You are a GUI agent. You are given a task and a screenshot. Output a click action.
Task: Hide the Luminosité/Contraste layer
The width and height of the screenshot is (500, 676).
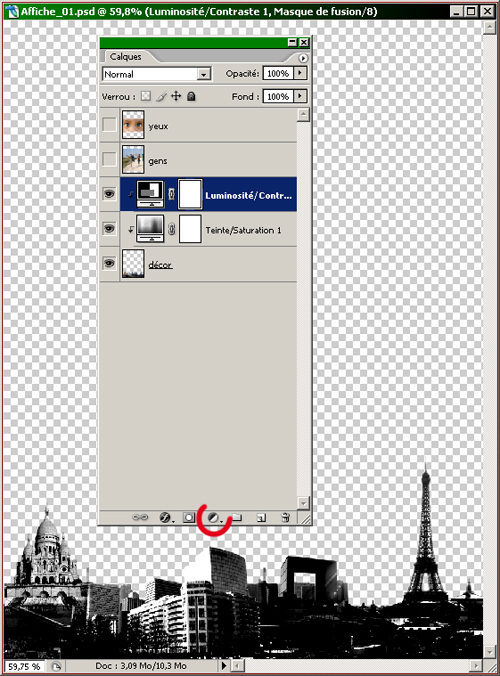[x=109, y=194]
